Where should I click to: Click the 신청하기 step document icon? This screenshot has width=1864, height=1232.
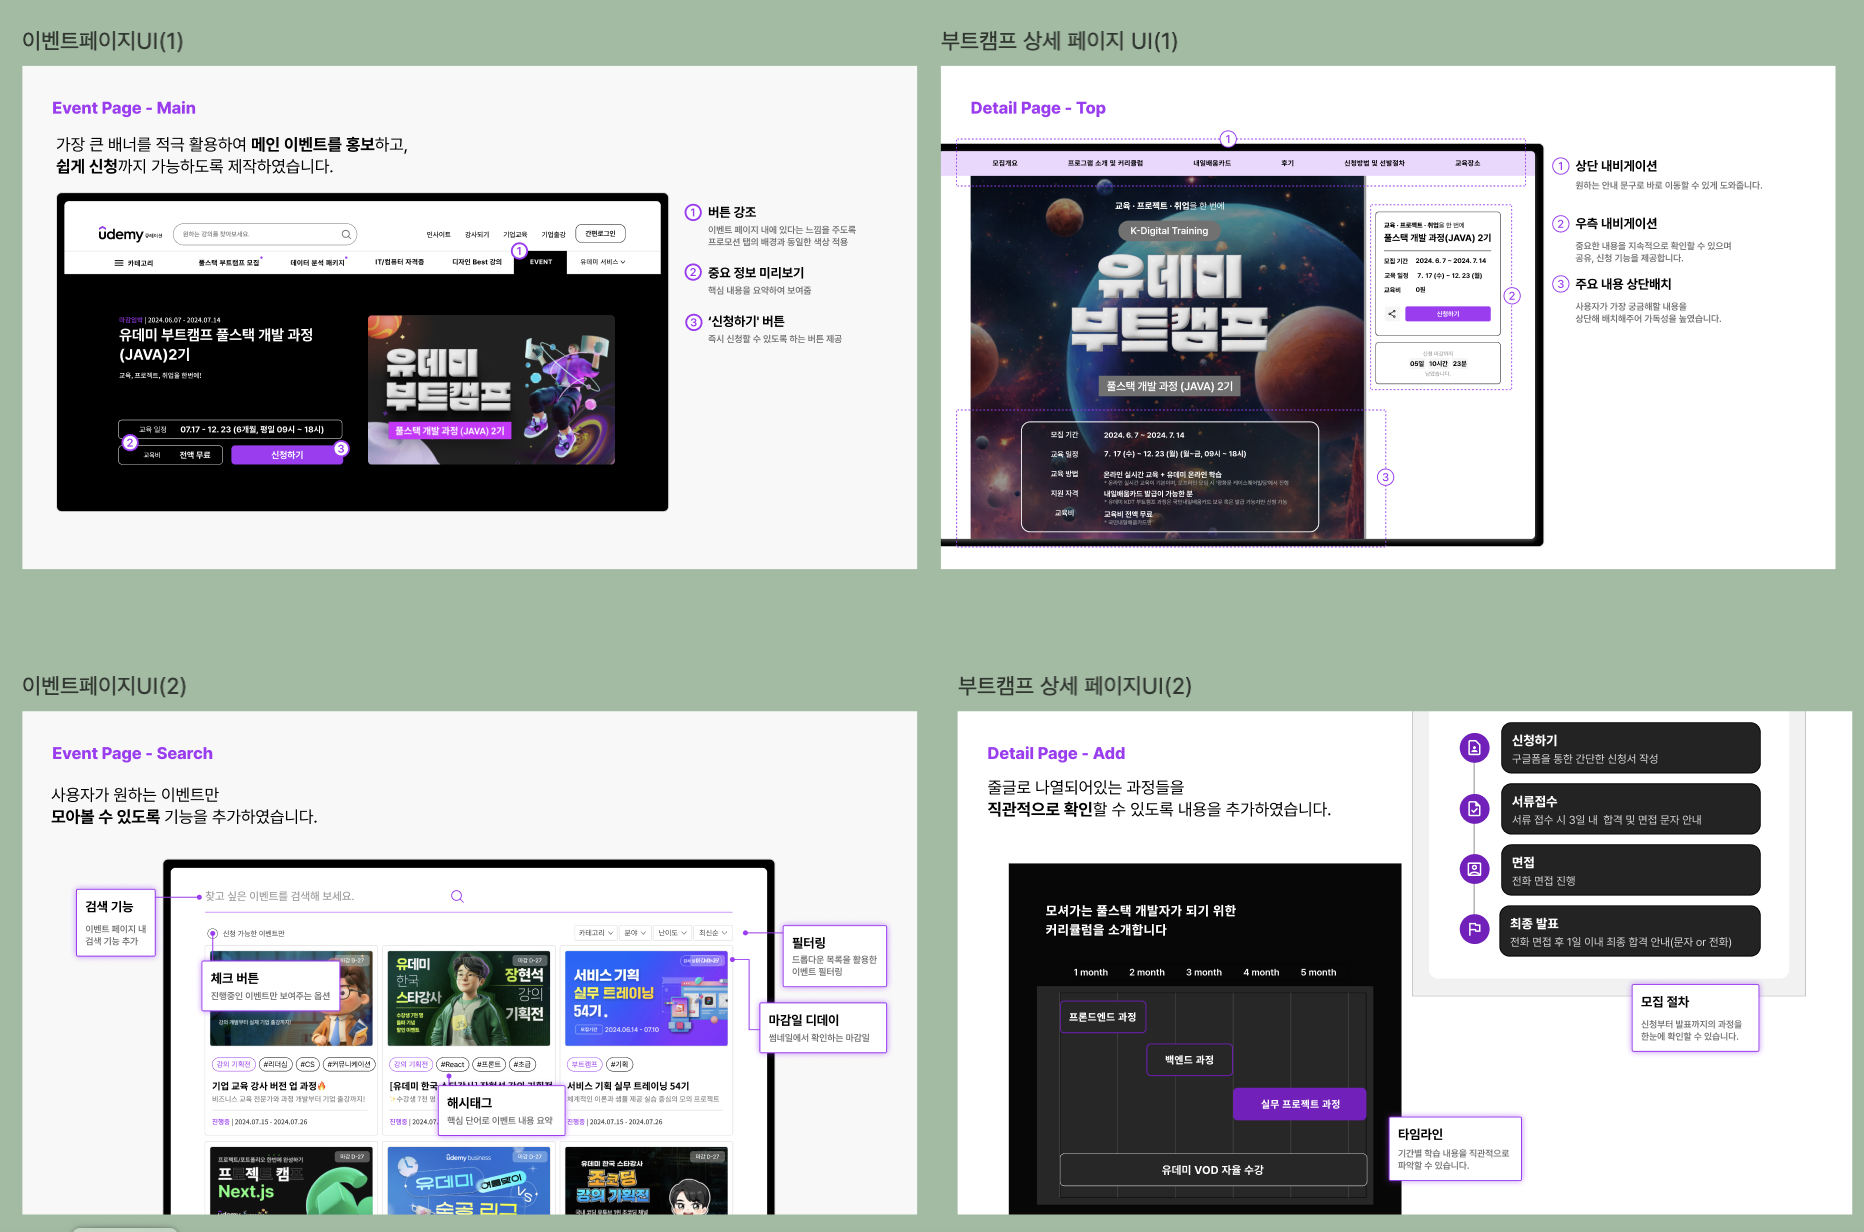click(x=1474, y=747)
